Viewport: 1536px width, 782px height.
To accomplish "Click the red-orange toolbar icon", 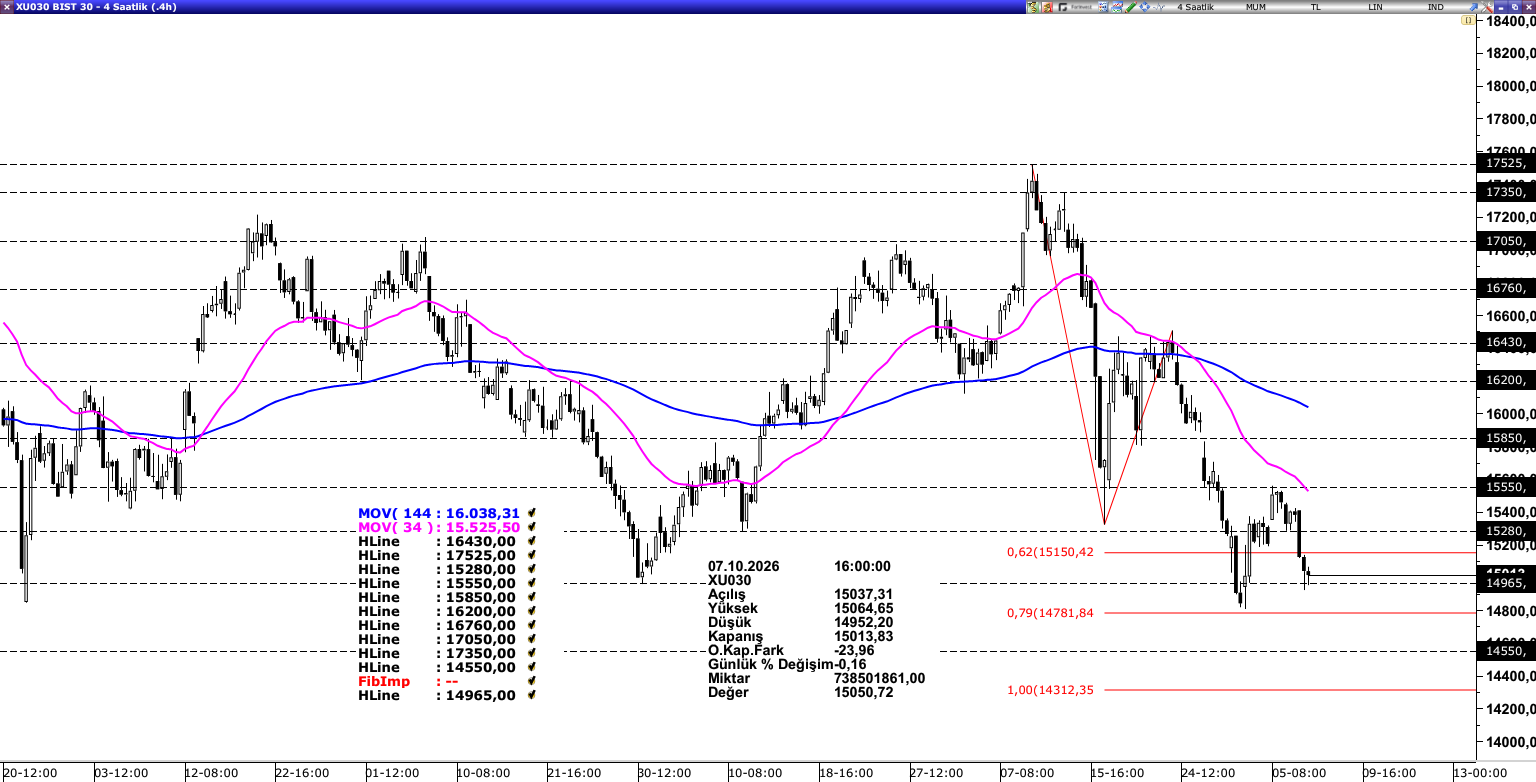I will 1049,7.
